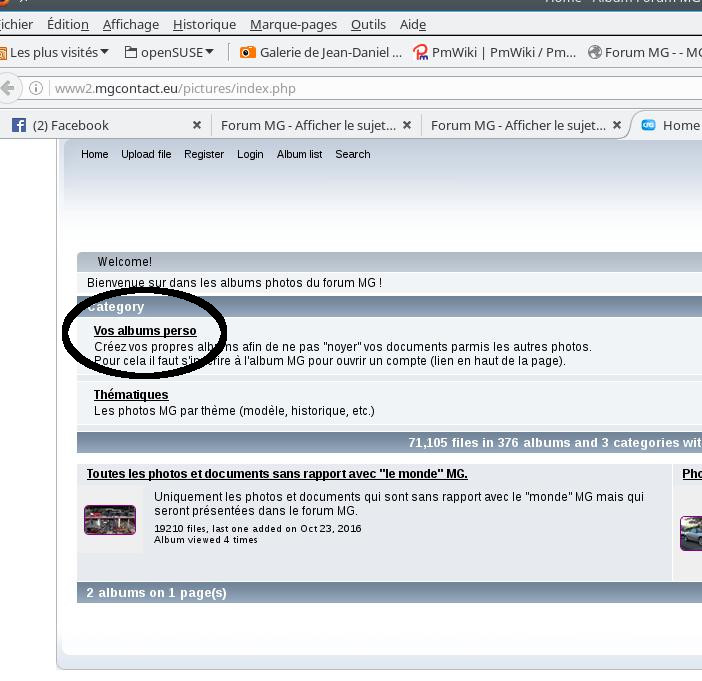
Task: Open the Album list page link
Action: 299,154
